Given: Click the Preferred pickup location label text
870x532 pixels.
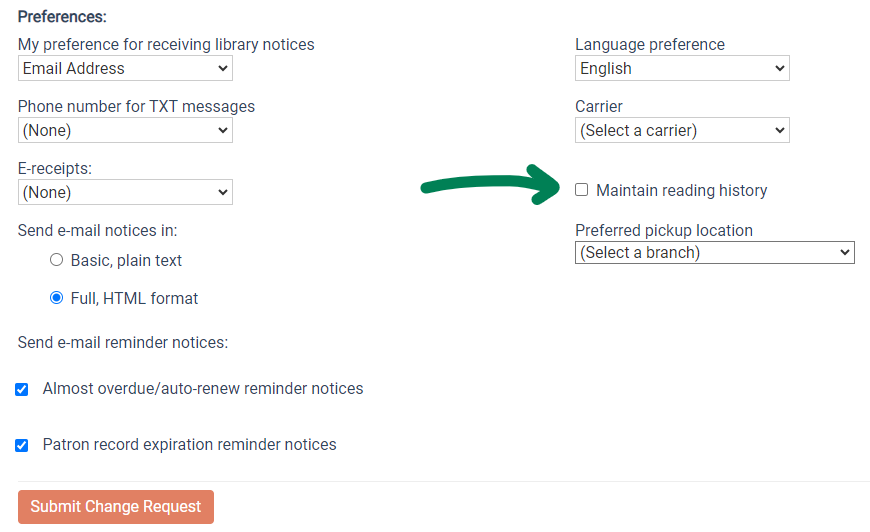Looking at the screenshot, I should 664,231.
